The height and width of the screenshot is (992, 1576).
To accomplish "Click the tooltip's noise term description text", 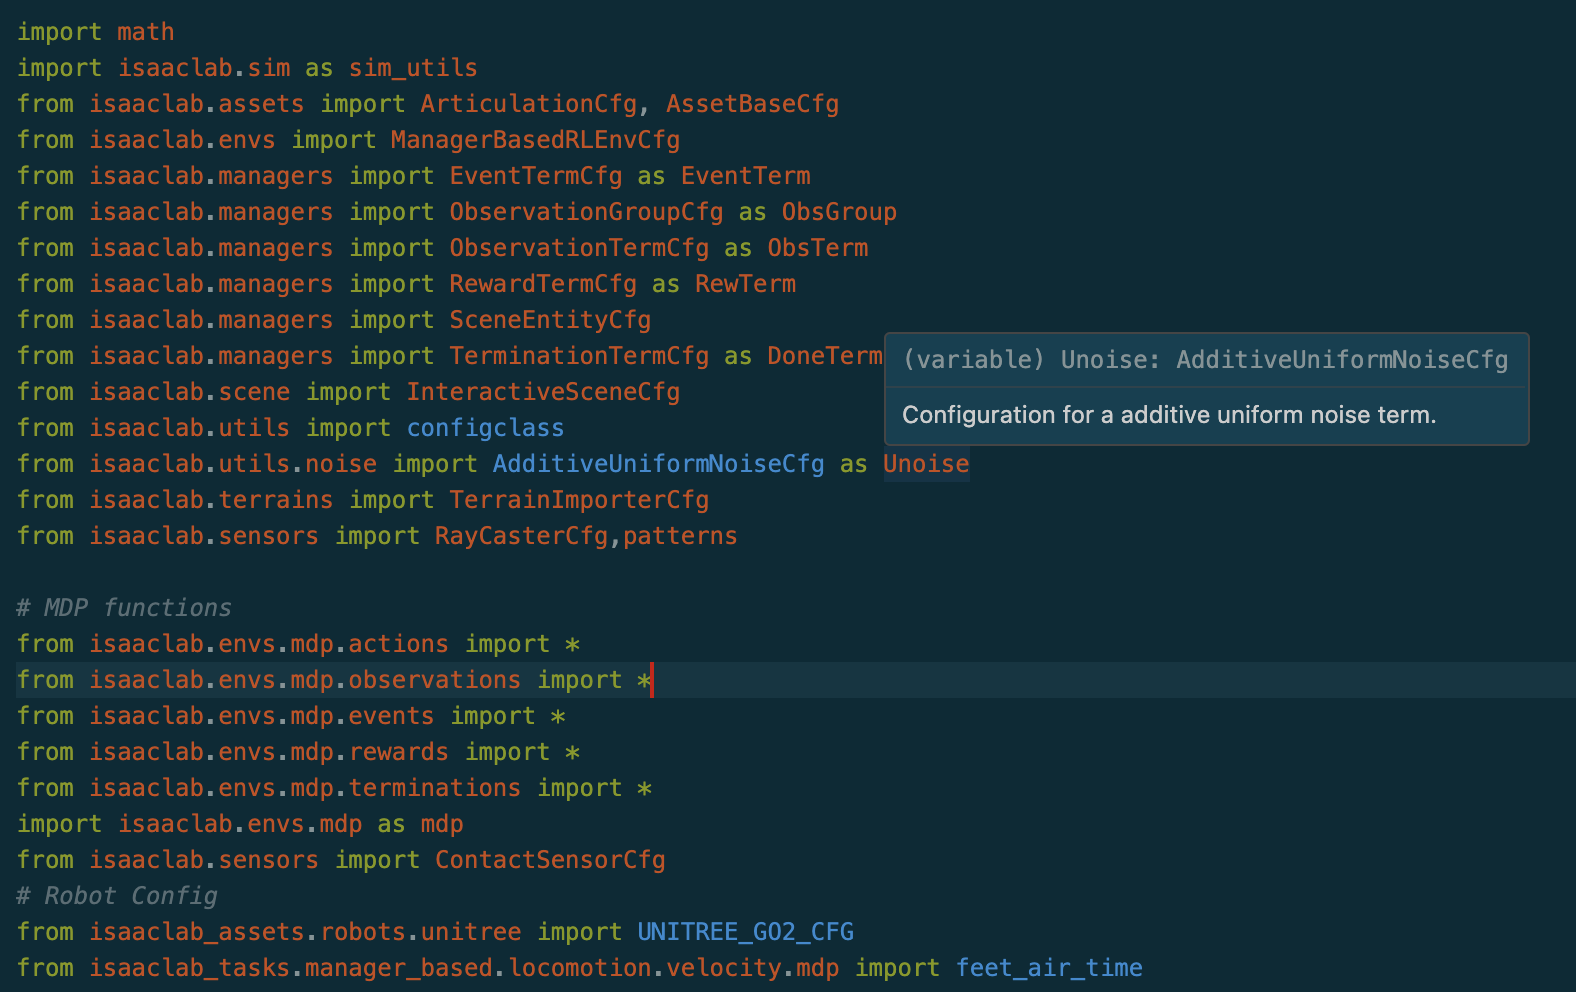I will click(x=1168, y=415).
